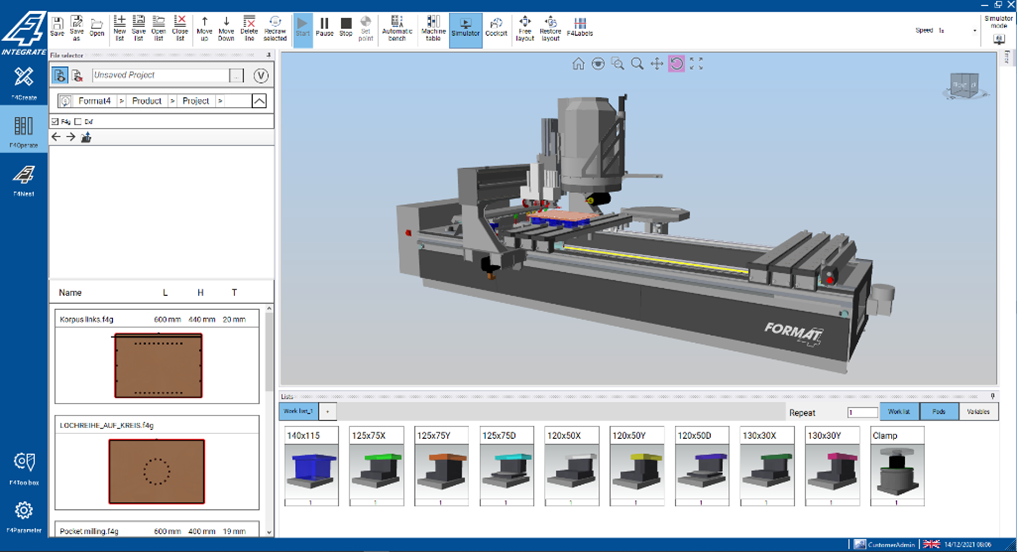Click the F4Nest sidebar icon
This screenshot has width=1017, height=552.
click(24, 178)
